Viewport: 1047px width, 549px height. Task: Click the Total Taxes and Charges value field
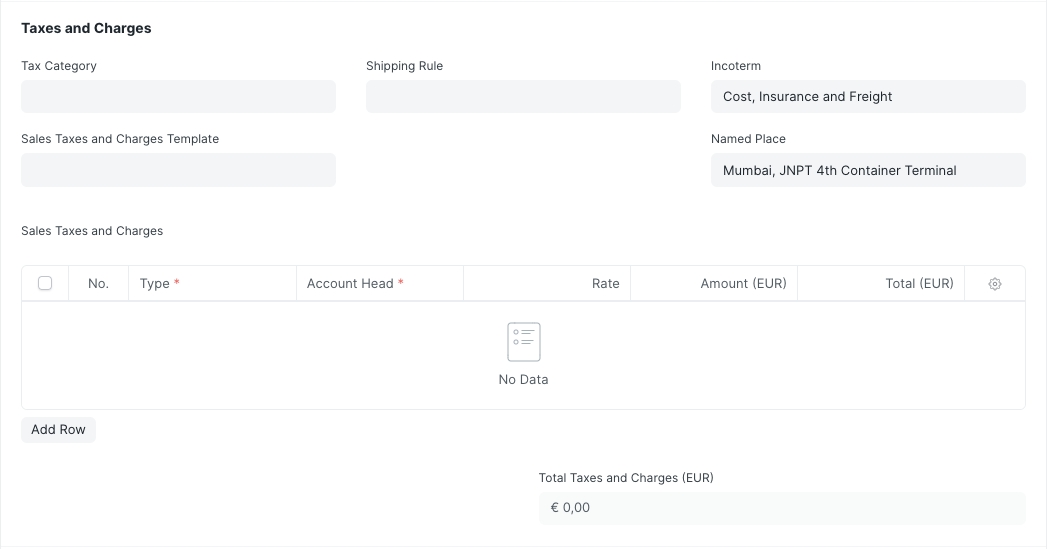pos(781,508)
